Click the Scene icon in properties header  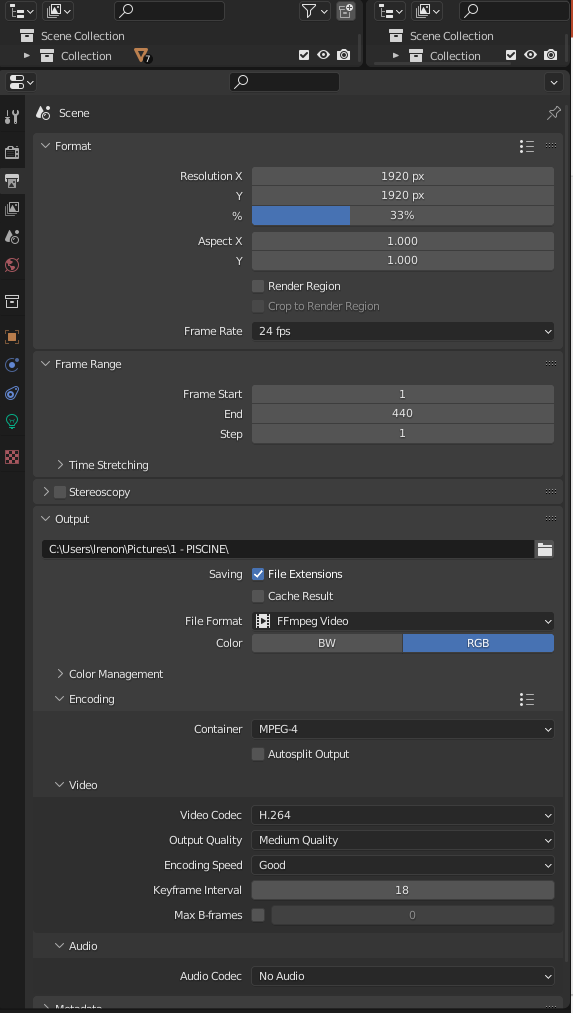44,113
